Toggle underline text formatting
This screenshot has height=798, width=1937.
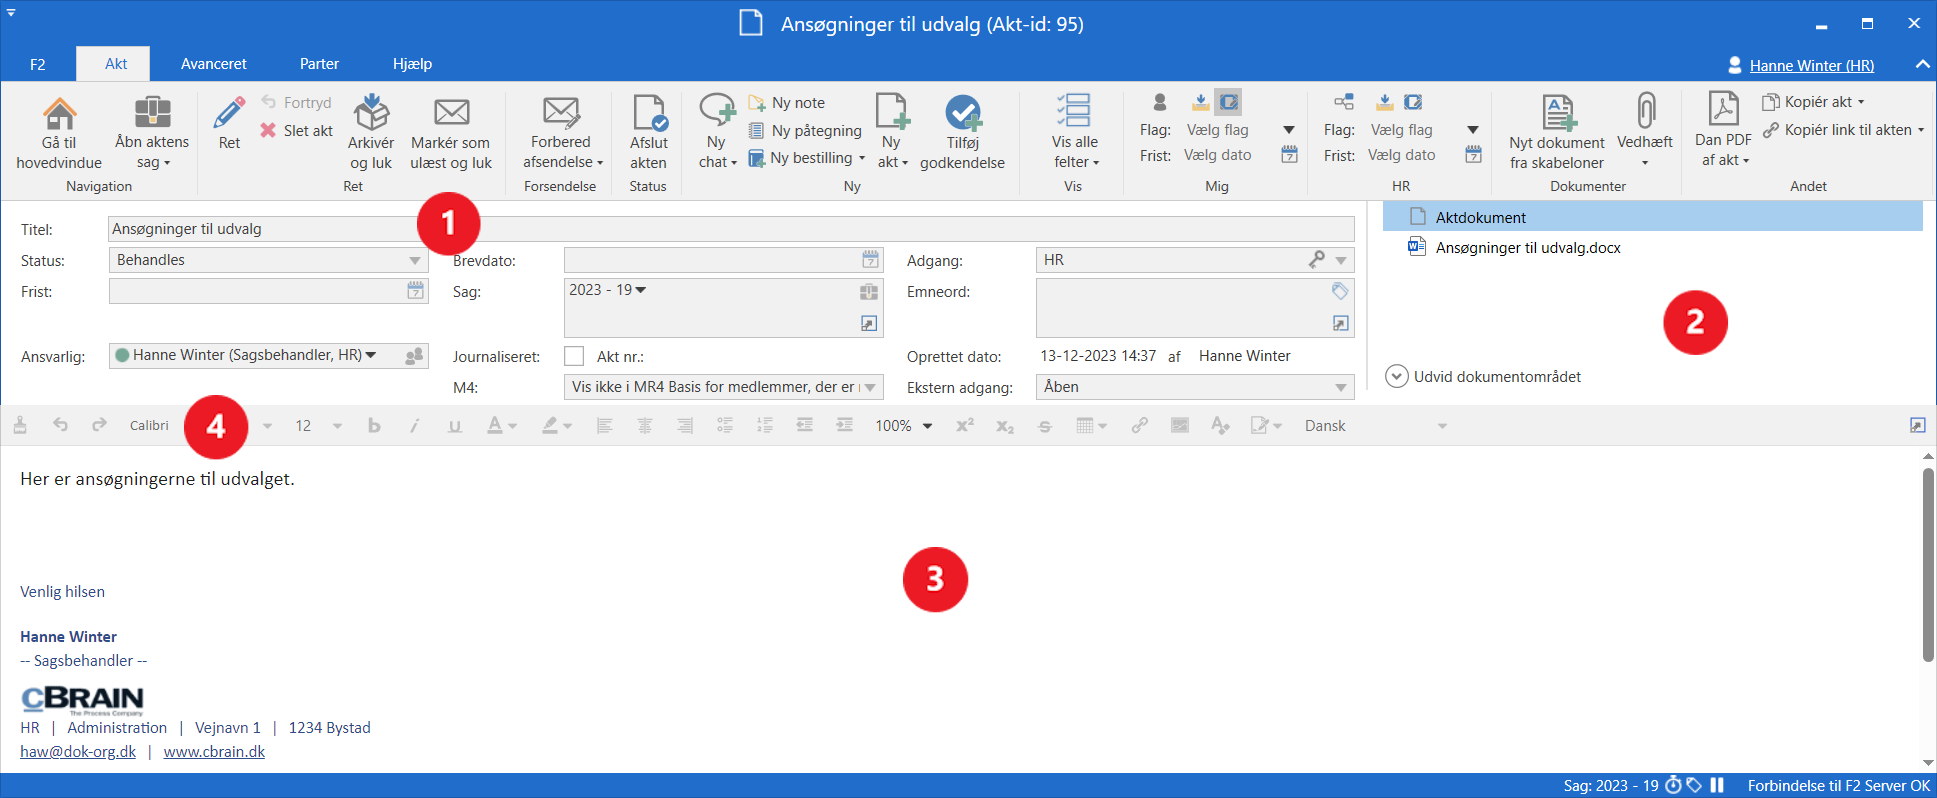pyautogui.click(x=455, y=426)
